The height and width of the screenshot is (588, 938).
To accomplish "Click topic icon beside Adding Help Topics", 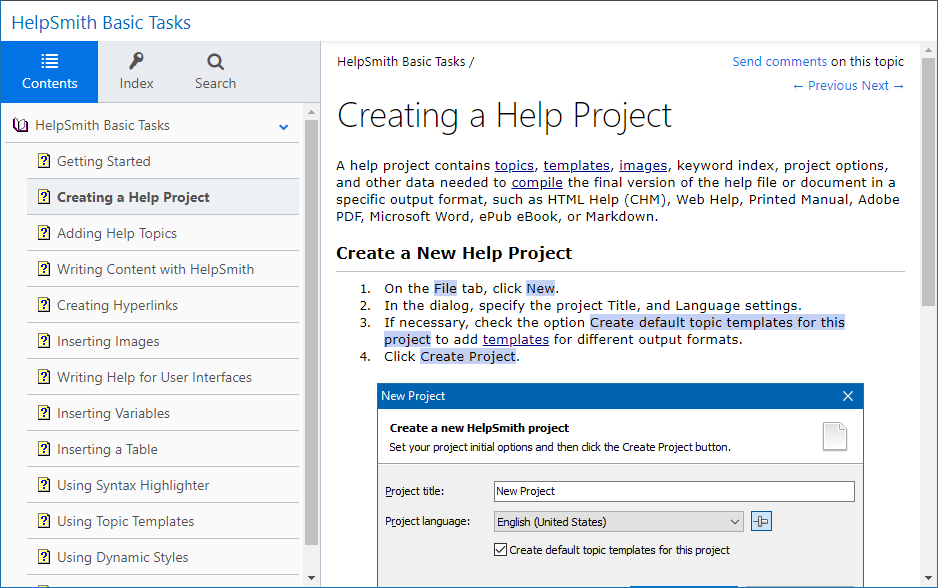I will [44, 232].
